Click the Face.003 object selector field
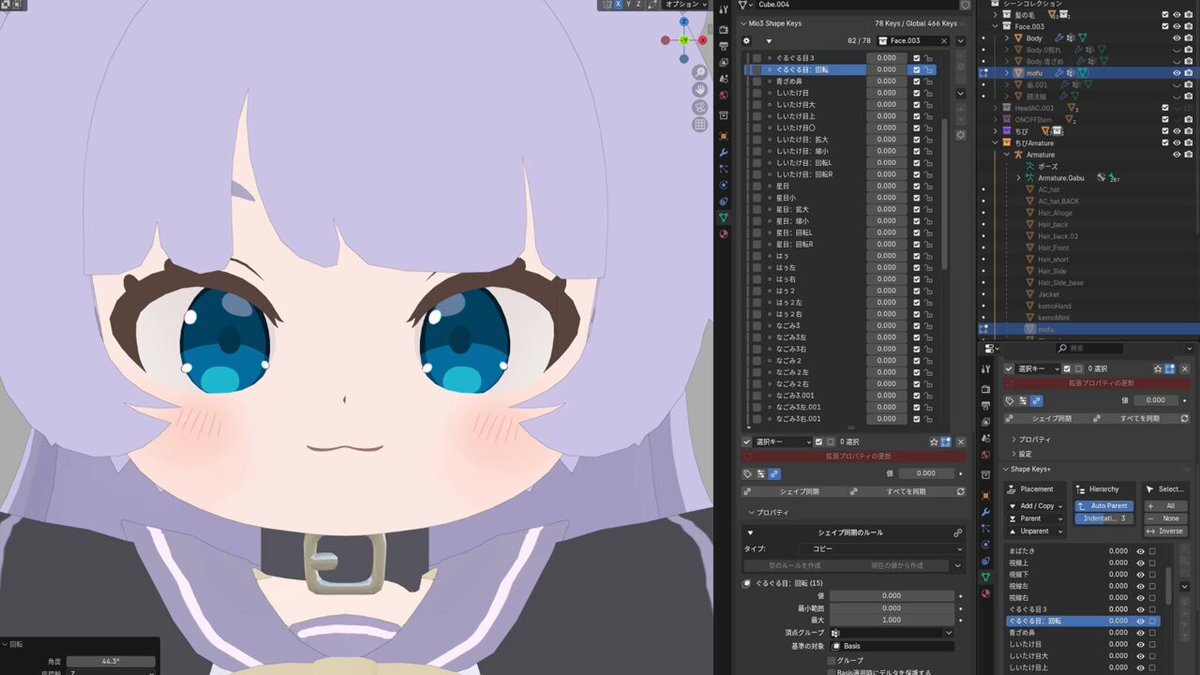Viewport: 1200px width, 675px height. click(913, 41)
